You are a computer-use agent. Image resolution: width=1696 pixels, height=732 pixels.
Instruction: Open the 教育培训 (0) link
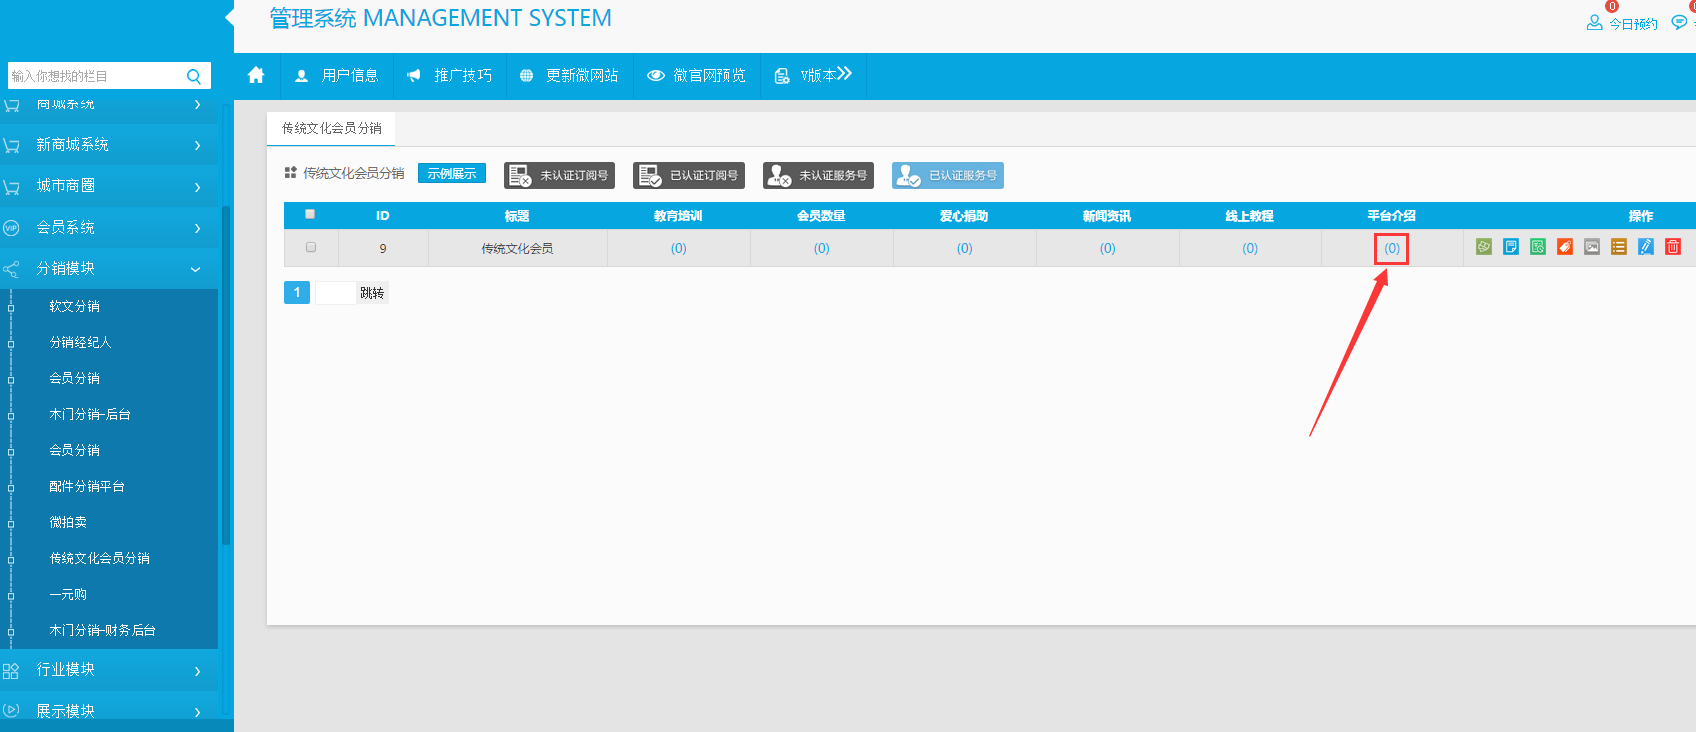679,248
